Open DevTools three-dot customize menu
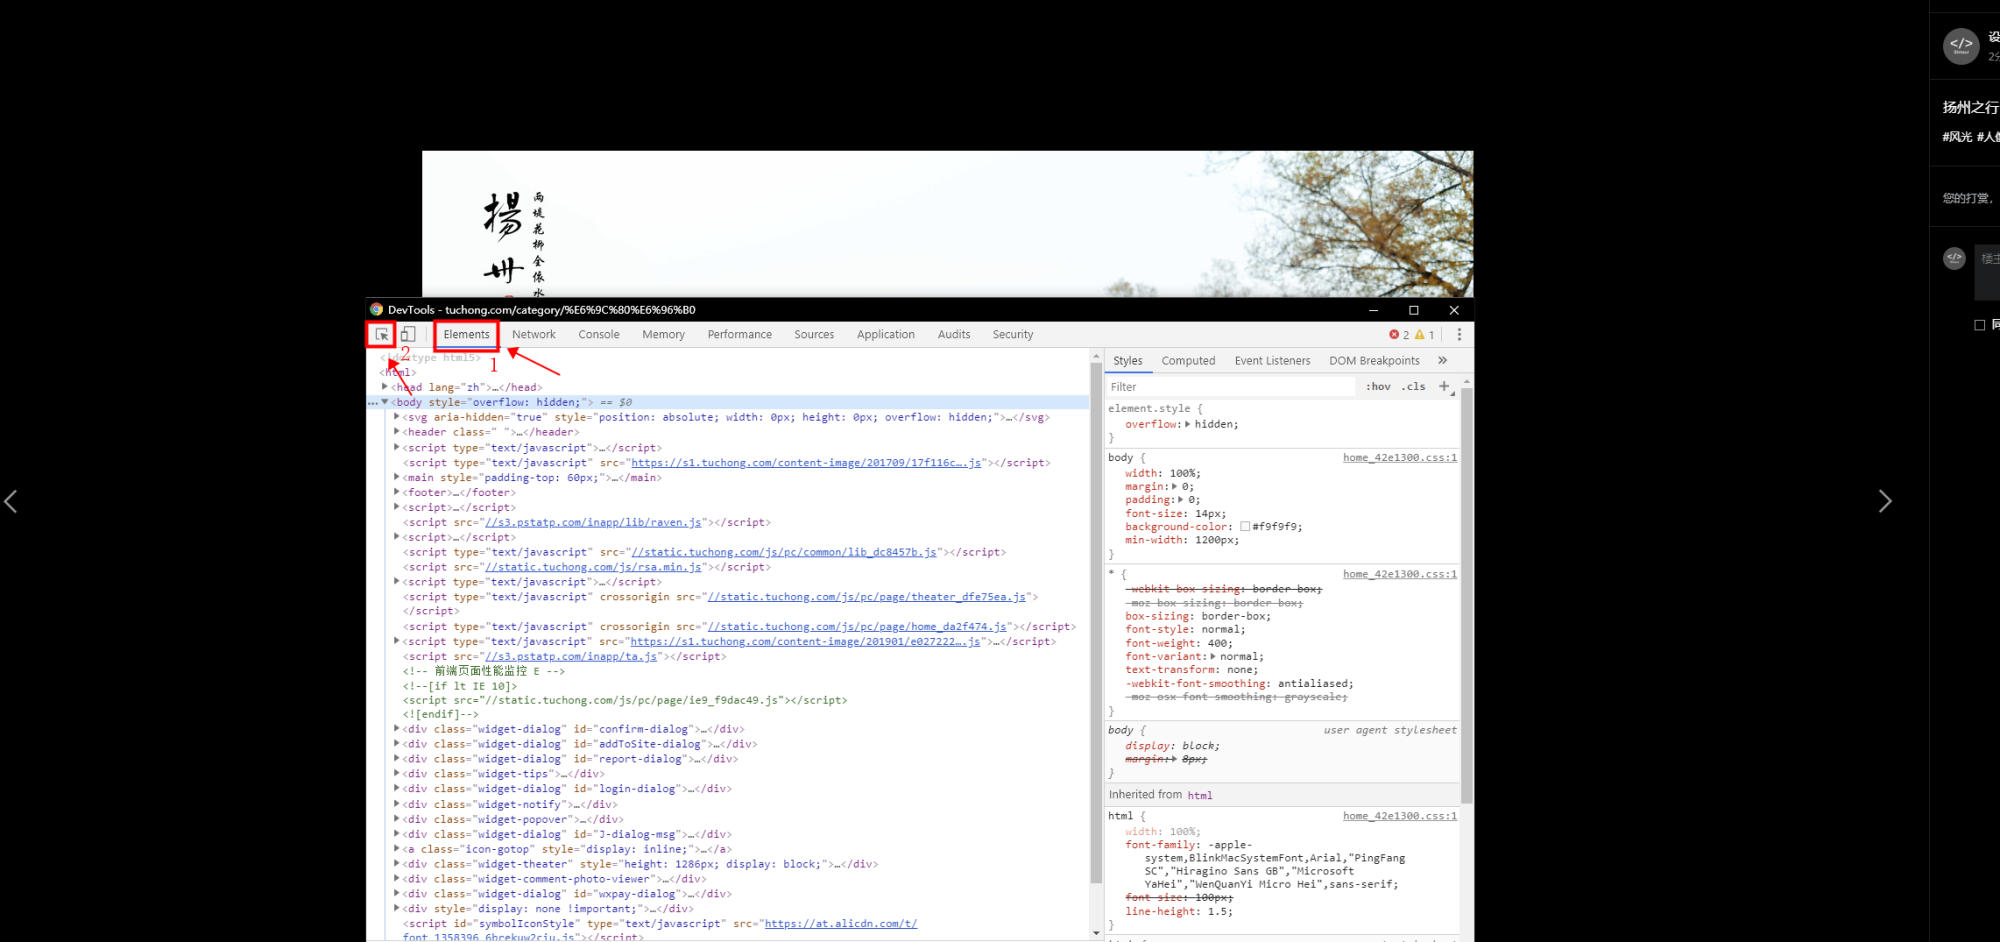This screenshot has width=2000, height=942. [1459, 334]
